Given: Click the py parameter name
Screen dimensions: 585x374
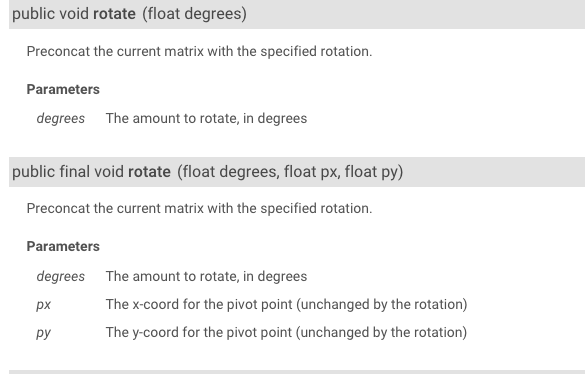Looking at the screenshot, I should point(44,333).
